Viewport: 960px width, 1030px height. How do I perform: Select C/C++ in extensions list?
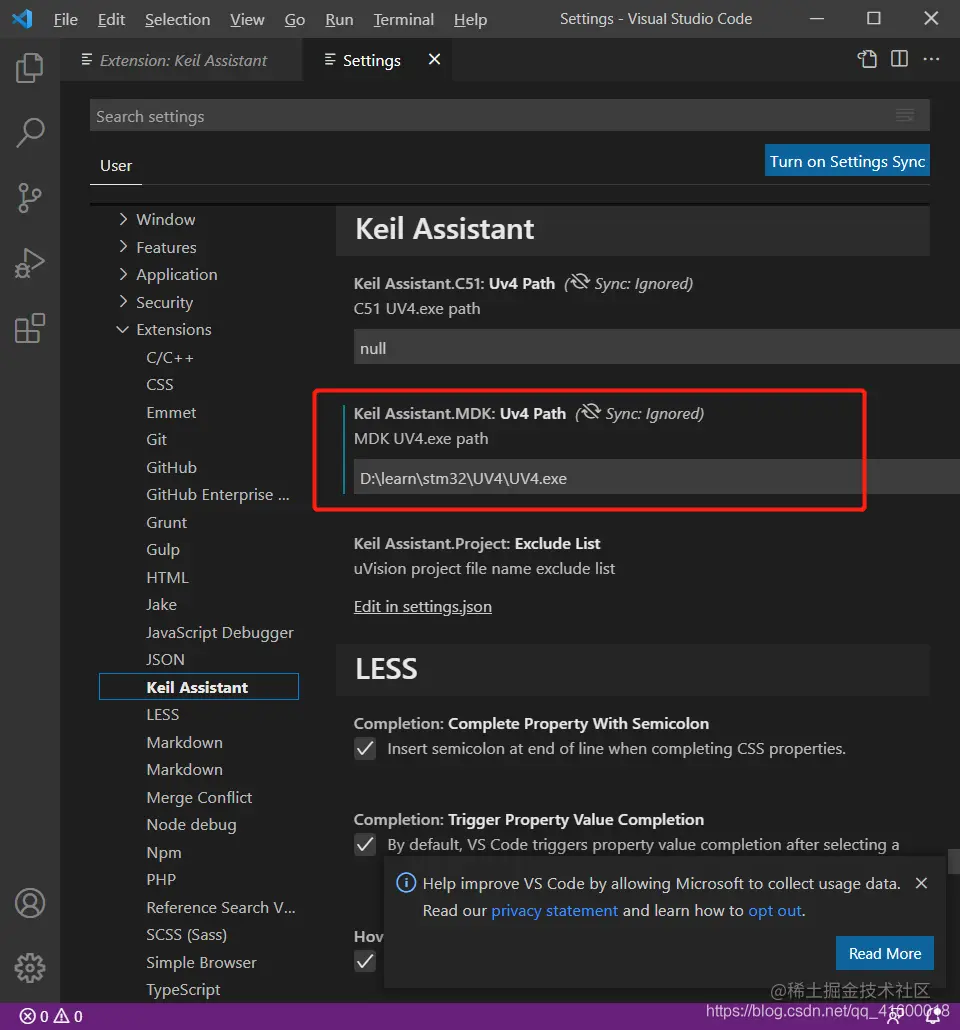(170, 358)
